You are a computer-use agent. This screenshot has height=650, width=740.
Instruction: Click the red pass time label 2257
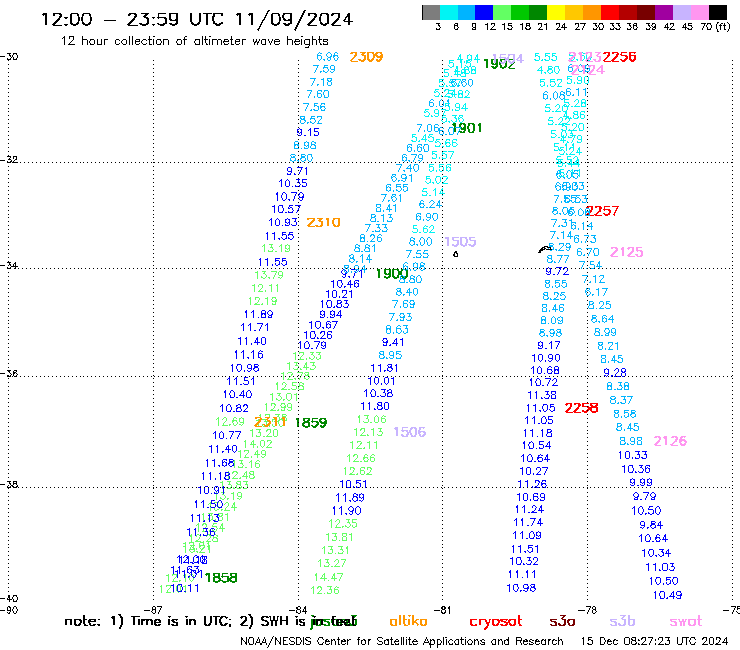click(602, 211)
